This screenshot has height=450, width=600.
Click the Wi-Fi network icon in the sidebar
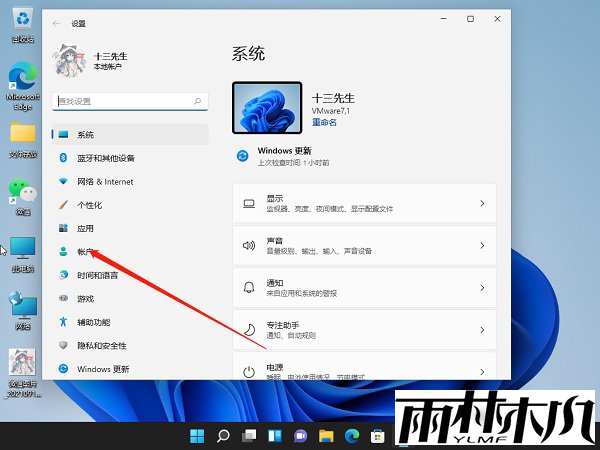[x=64, y=181]
